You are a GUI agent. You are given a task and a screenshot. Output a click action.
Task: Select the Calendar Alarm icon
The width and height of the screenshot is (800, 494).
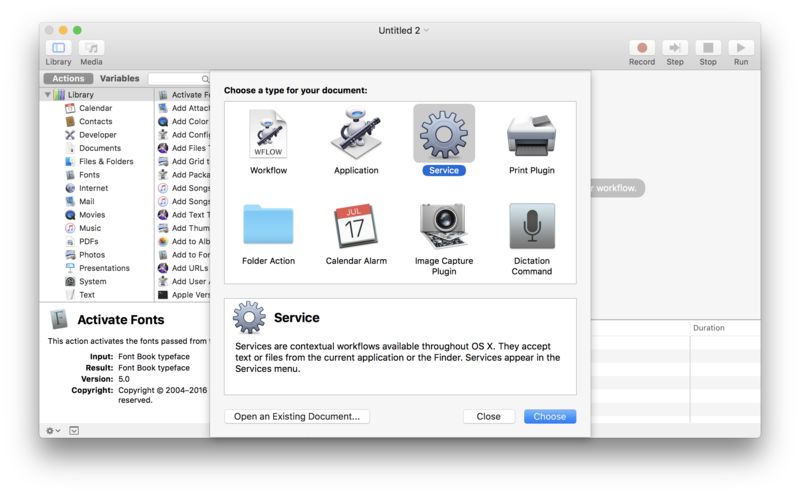tap(356, 226)
